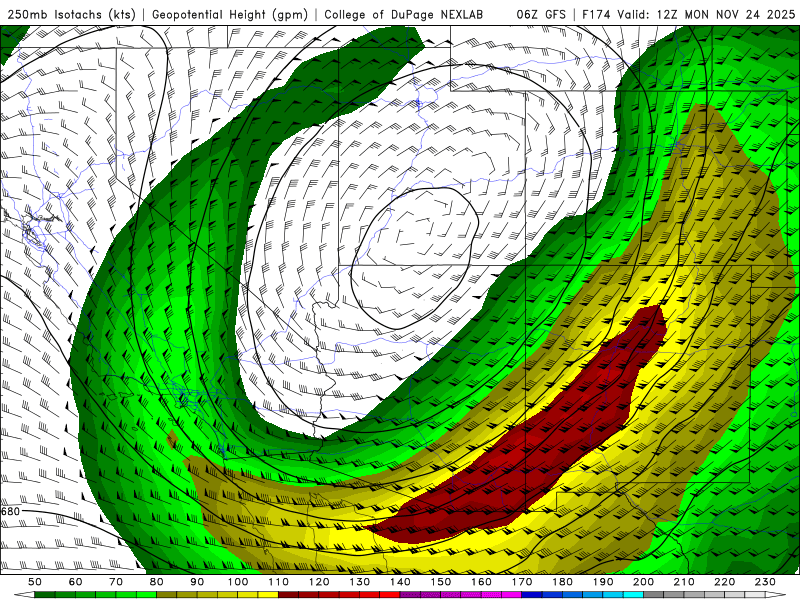
Task: Click the dark blue swatch just after 170
Action: coord(532,595)
